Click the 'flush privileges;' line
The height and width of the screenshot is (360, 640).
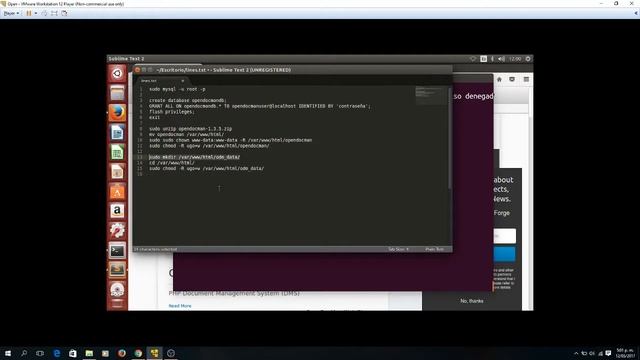(172, 111)
